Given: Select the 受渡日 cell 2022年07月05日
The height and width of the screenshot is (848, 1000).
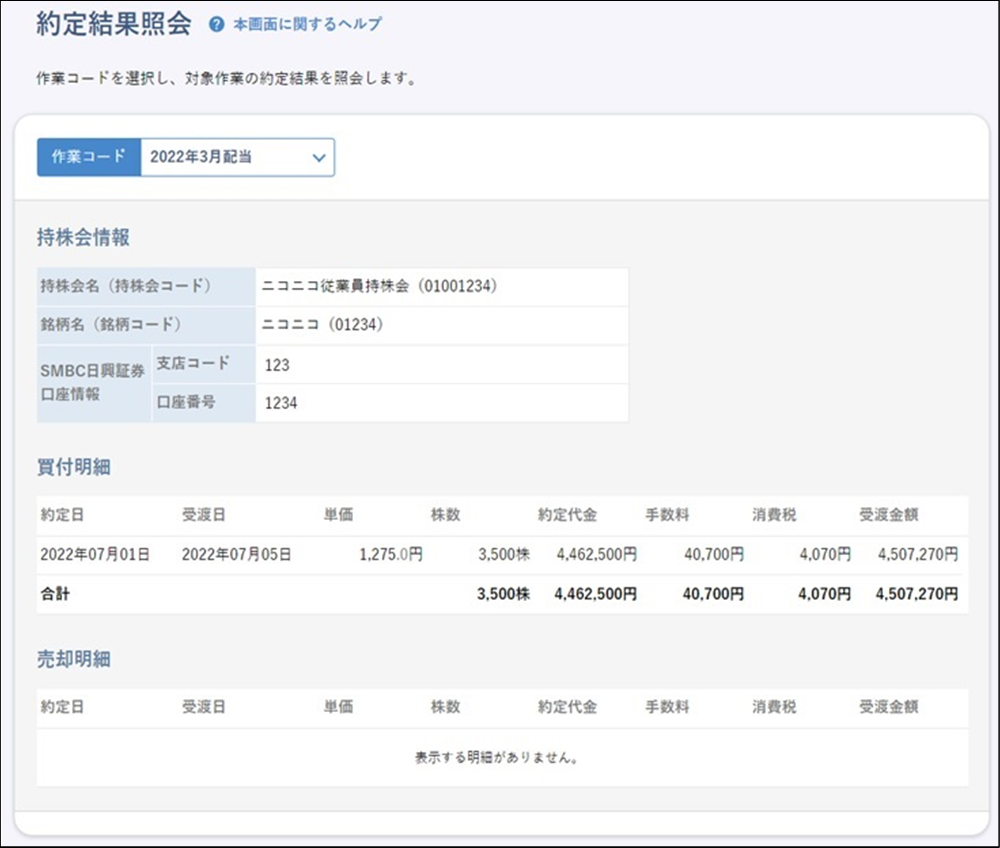Looking at the screenshot, I should pyautogui.click(x=236, y=554).
